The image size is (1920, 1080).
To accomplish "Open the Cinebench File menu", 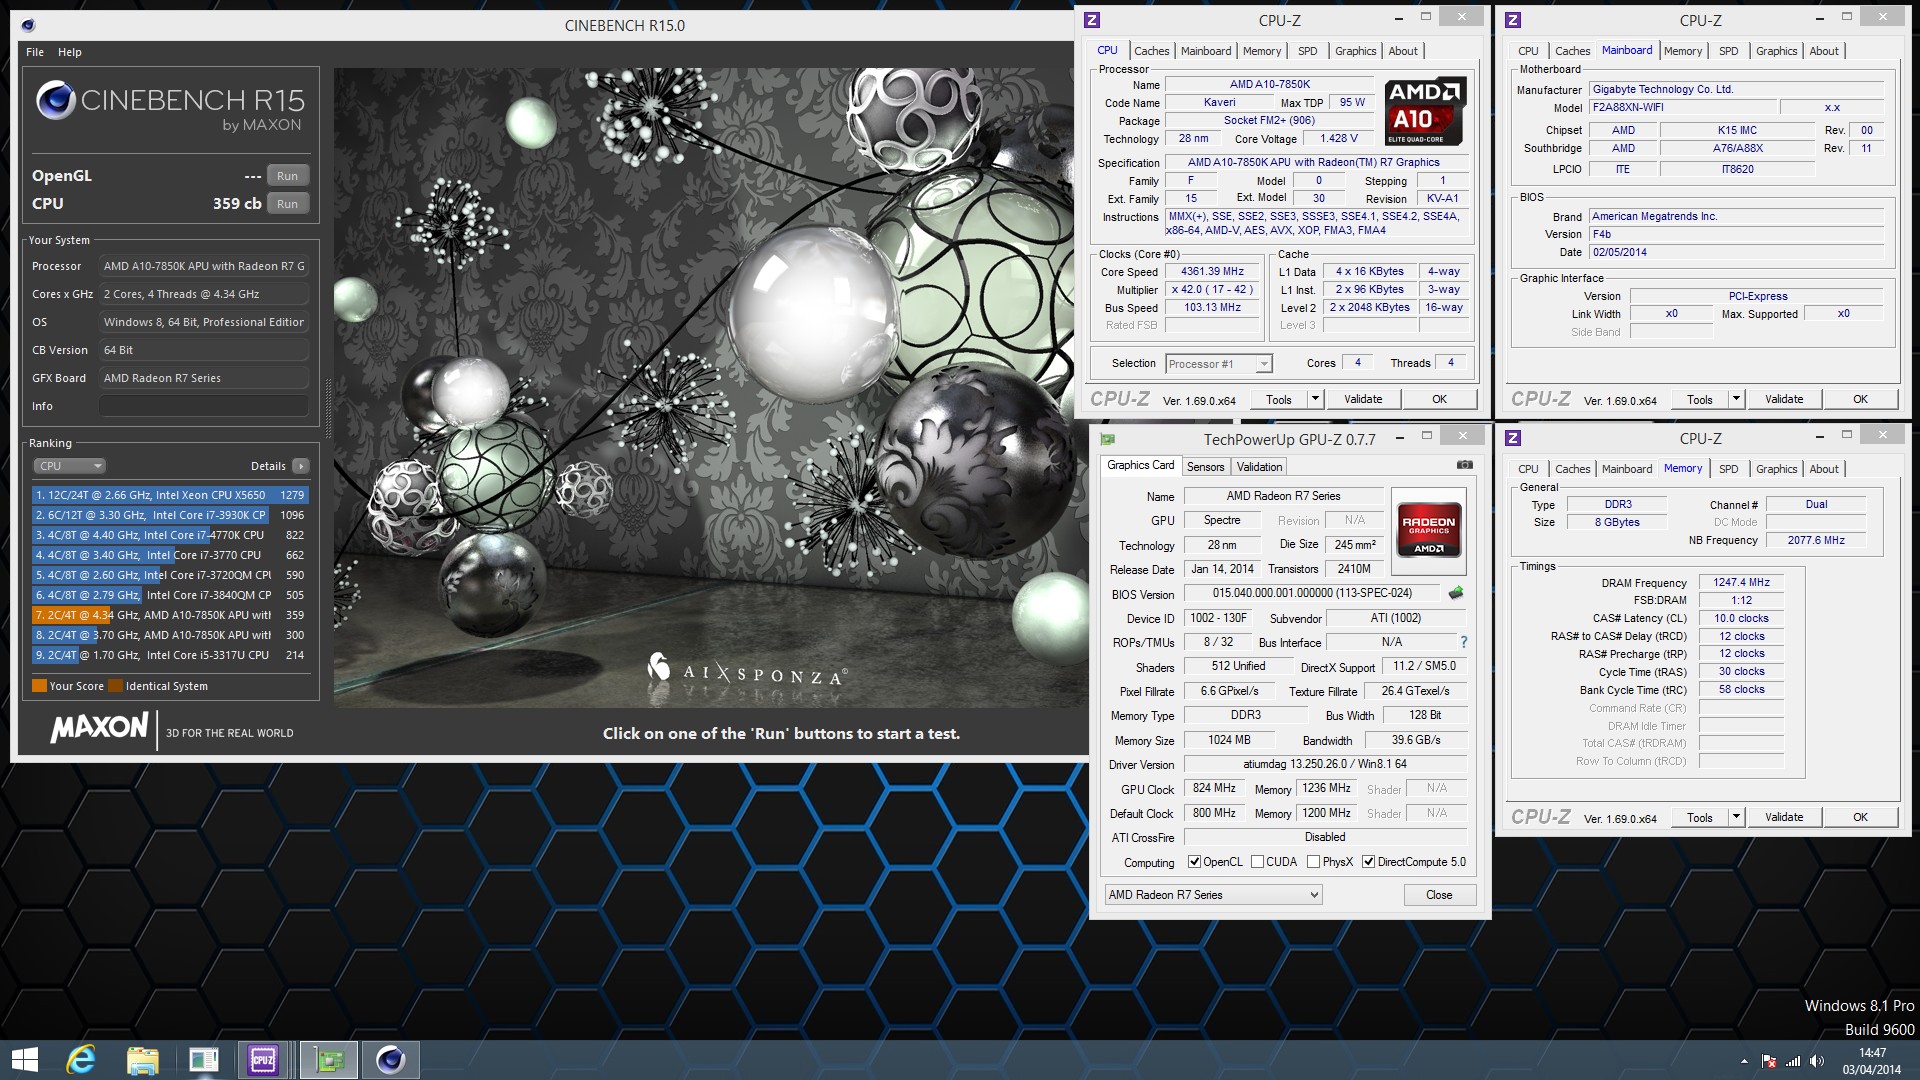I will (x=35, y=52).
